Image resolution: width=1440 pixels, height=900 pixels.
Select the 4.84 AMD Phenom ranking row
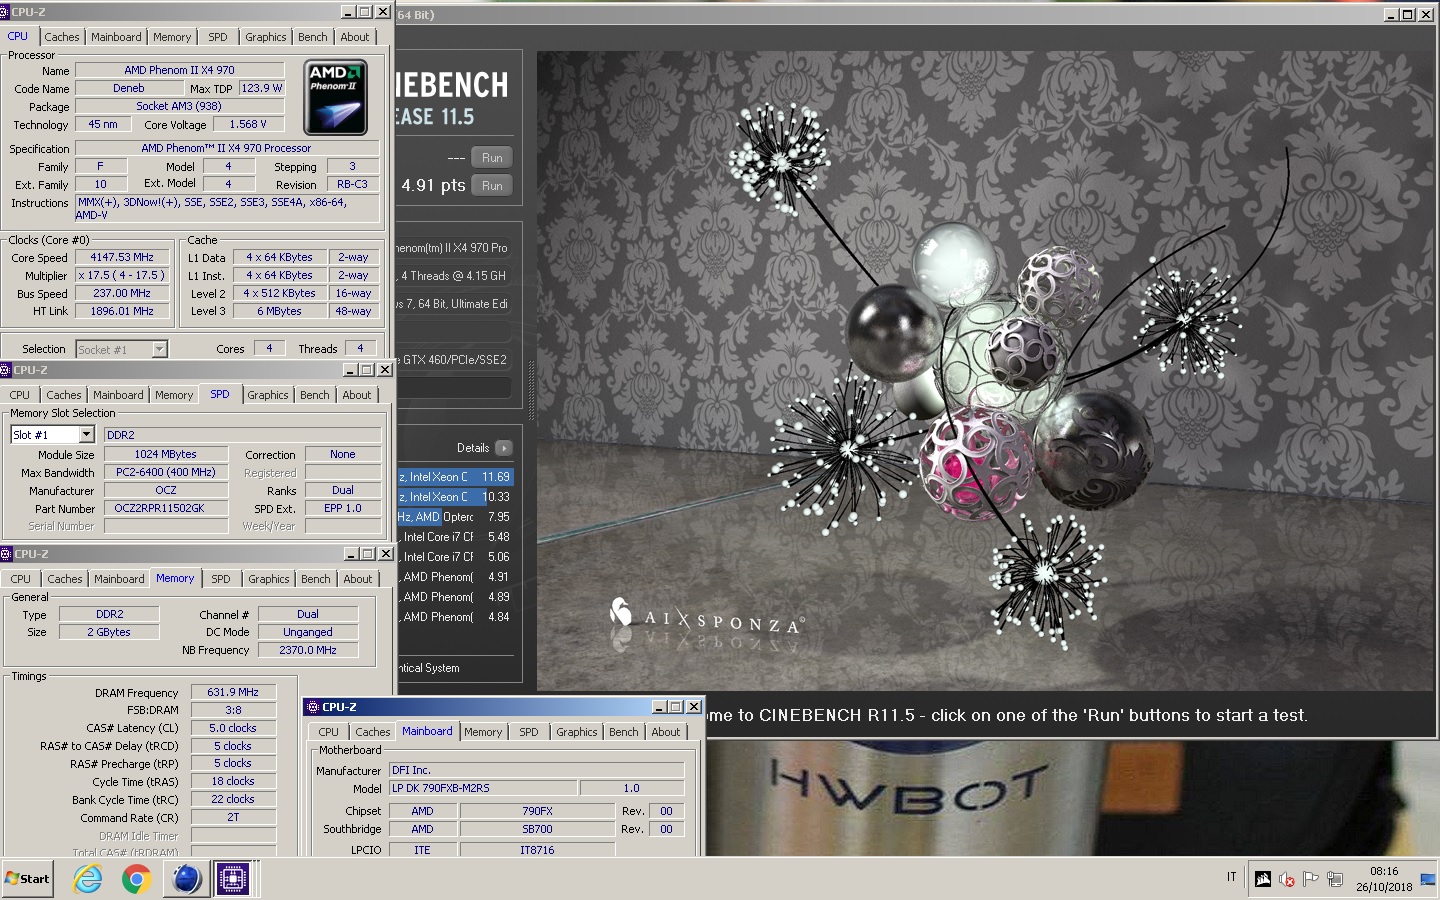456,617
